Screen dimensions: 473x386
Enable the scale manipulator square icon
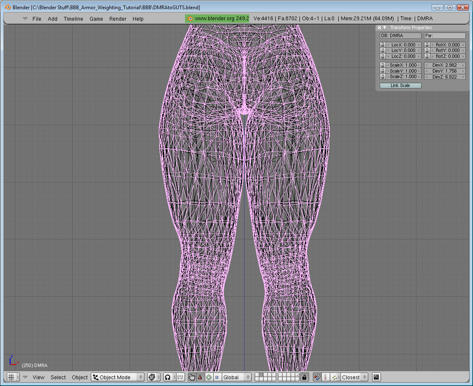tap(217, 377)
